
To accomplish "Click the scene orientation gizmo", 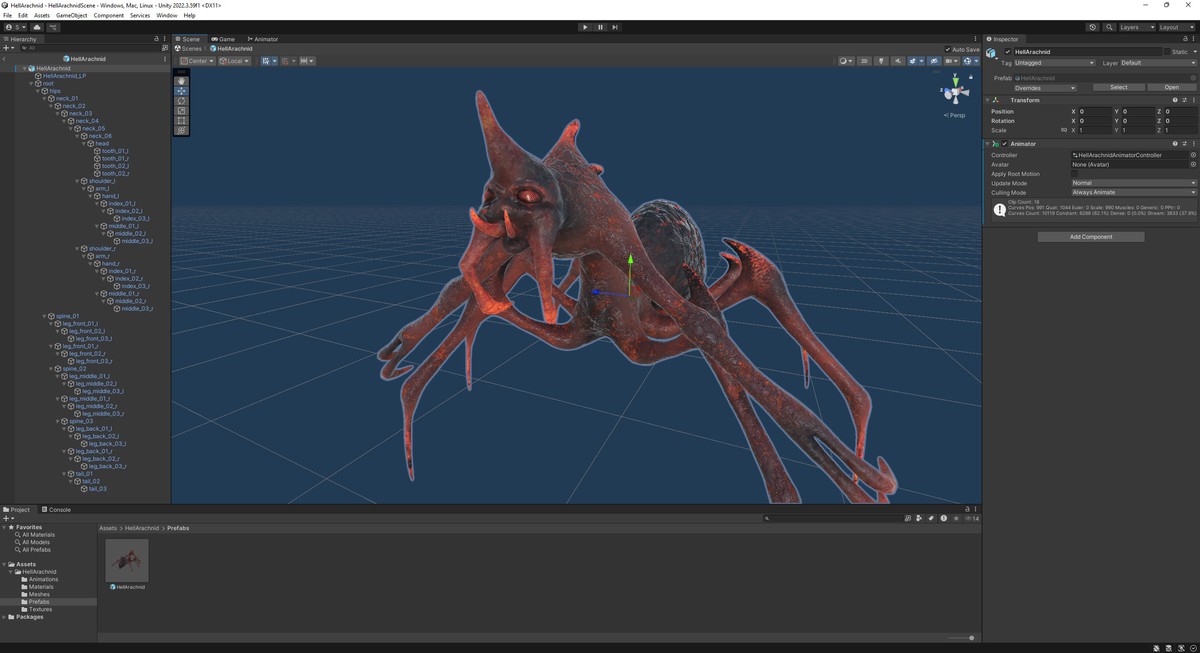I will point(955,92).
